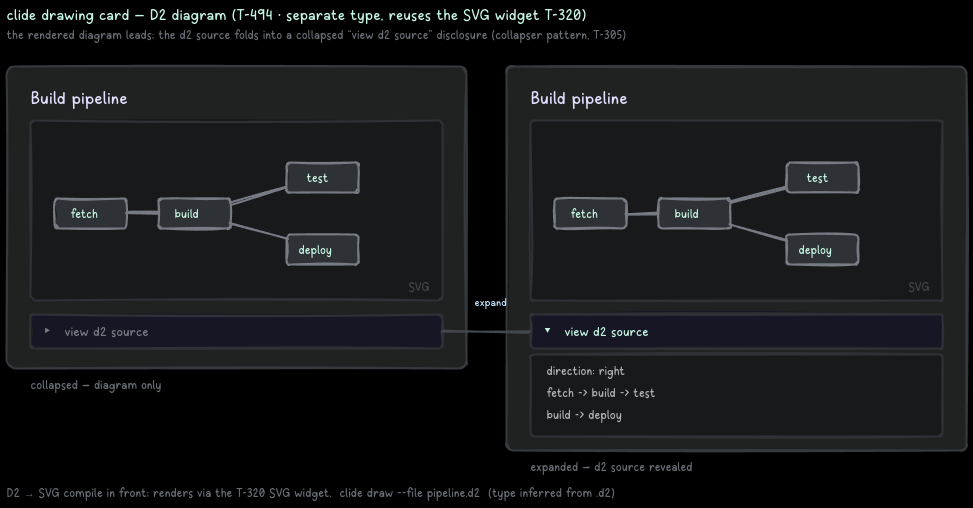Click the expanded view d2 source header text
The height and width of the screenshot is (508, 973).
coord(606,332)
